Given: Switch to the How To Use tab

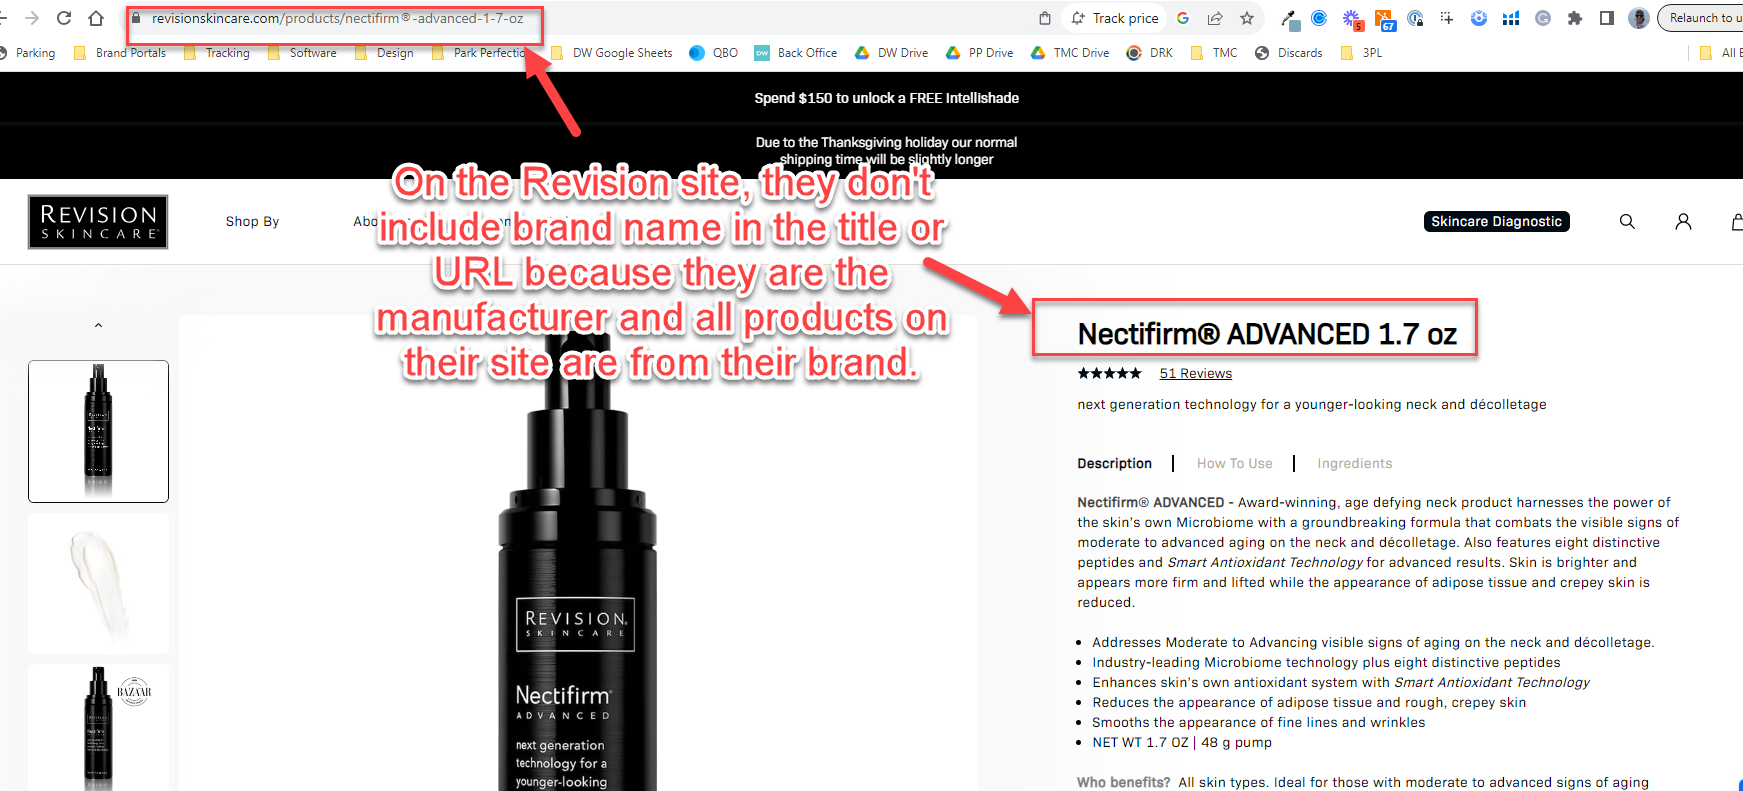Looking at the screenshot, I should pyautogui.click(x=1234, y=464).
